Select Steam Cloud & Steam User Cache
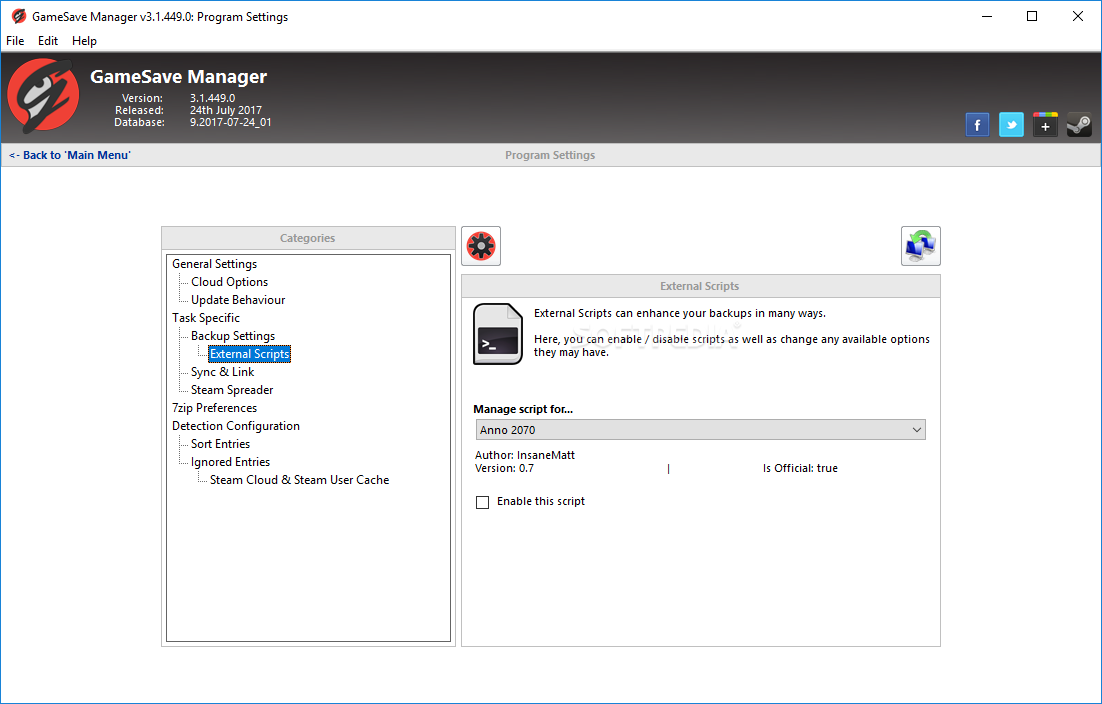This screenshot has width=1102, height=704. (x=299, y=480)
